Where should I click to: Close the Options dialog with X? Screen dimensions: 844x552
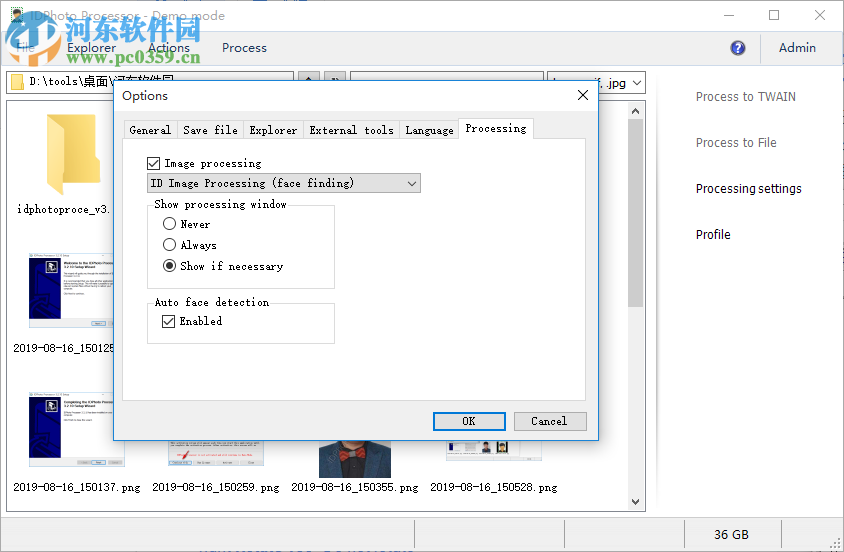point(582,95)
